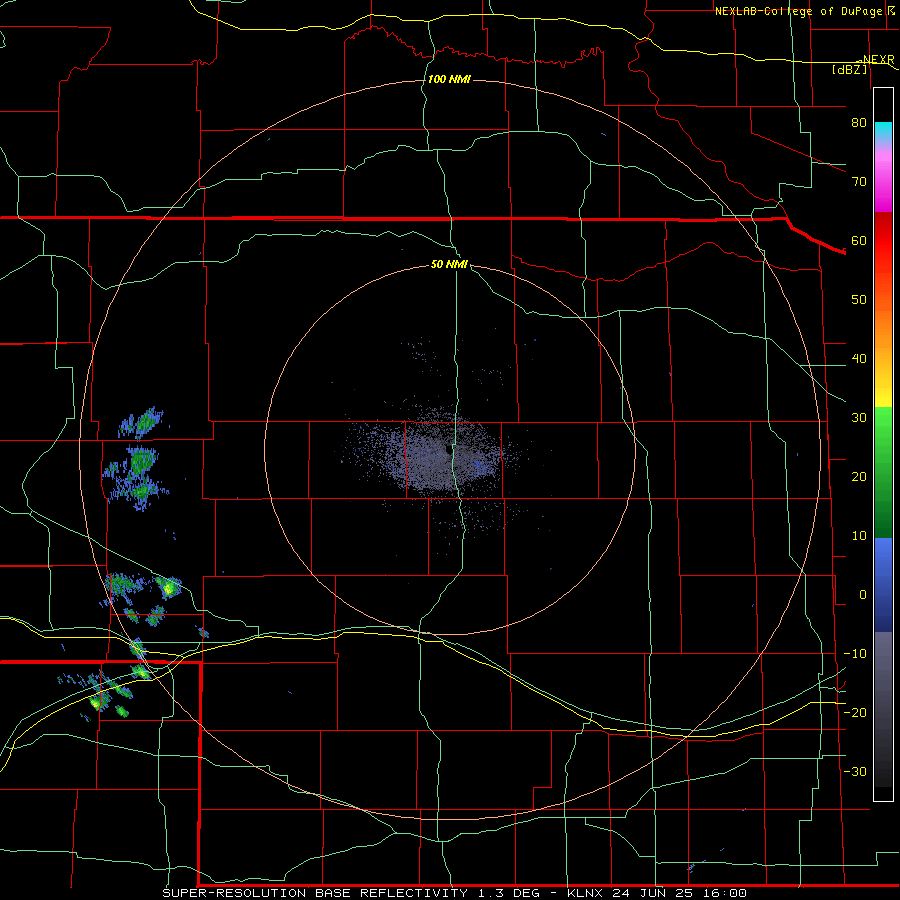The image size is (900, 900).
Task: Click the 60 dBZ legend value
Action: pyautogui.click(x=859, y=240)
